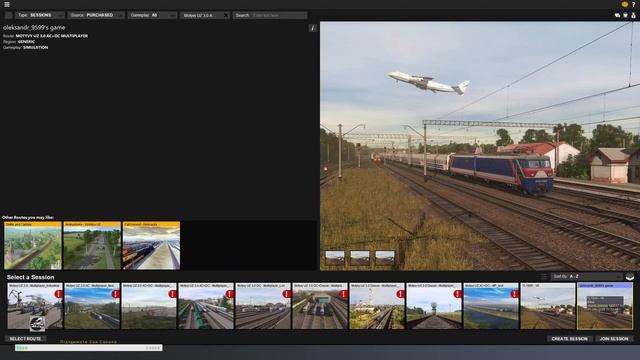Viewport: 640px width, 360px height.
Task: Open the chat bubbles icon
Action: pos(617,15)
